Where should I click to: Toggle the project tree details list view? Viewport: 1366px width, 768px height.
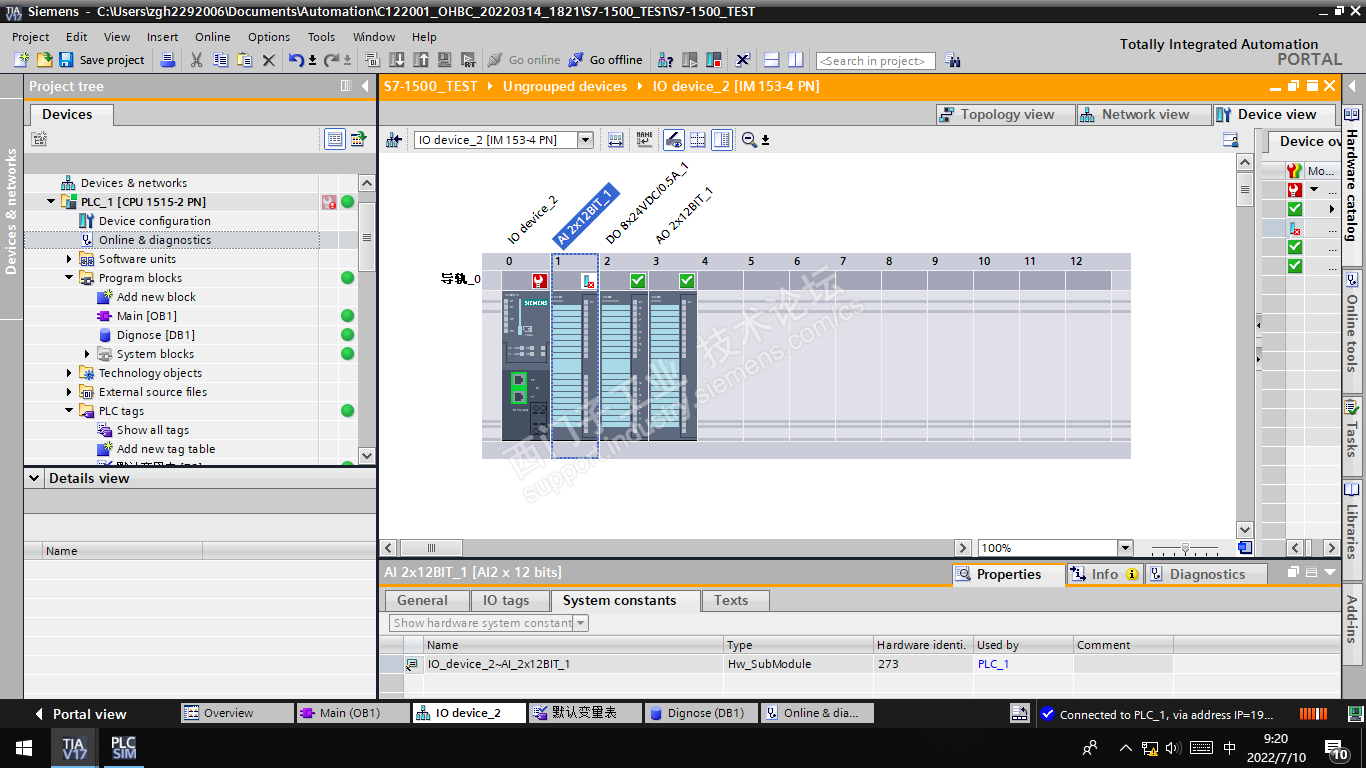point(335,139)
